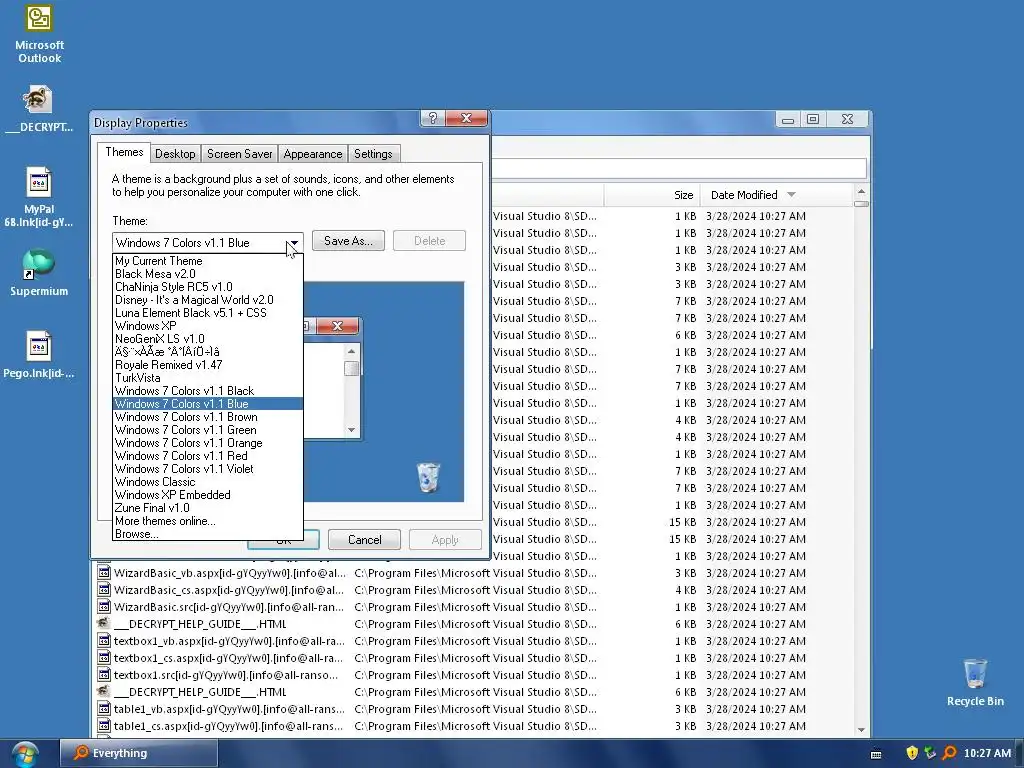
Task: Open the Appearance tab
Action: pyautogui.click(x=313, y=154)
